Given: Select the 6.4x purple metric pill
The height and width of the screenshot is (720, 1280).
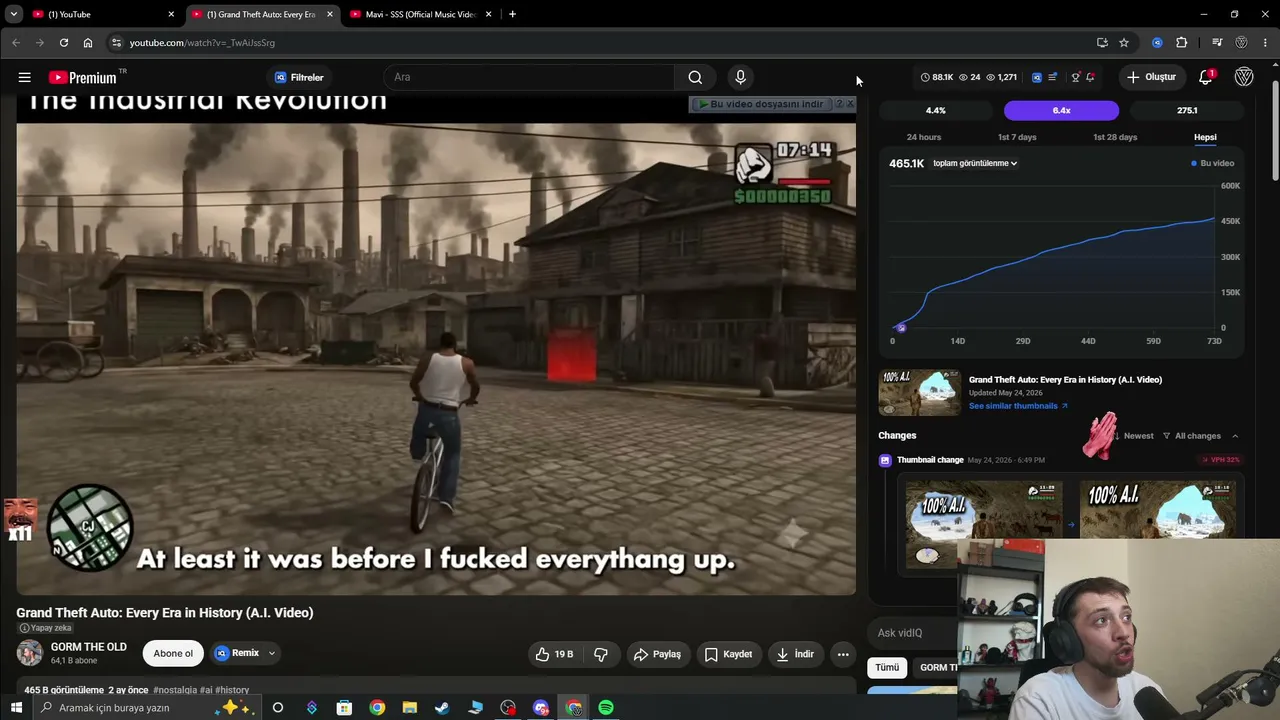Looking at the screenshot, I should click(1061, 111).
